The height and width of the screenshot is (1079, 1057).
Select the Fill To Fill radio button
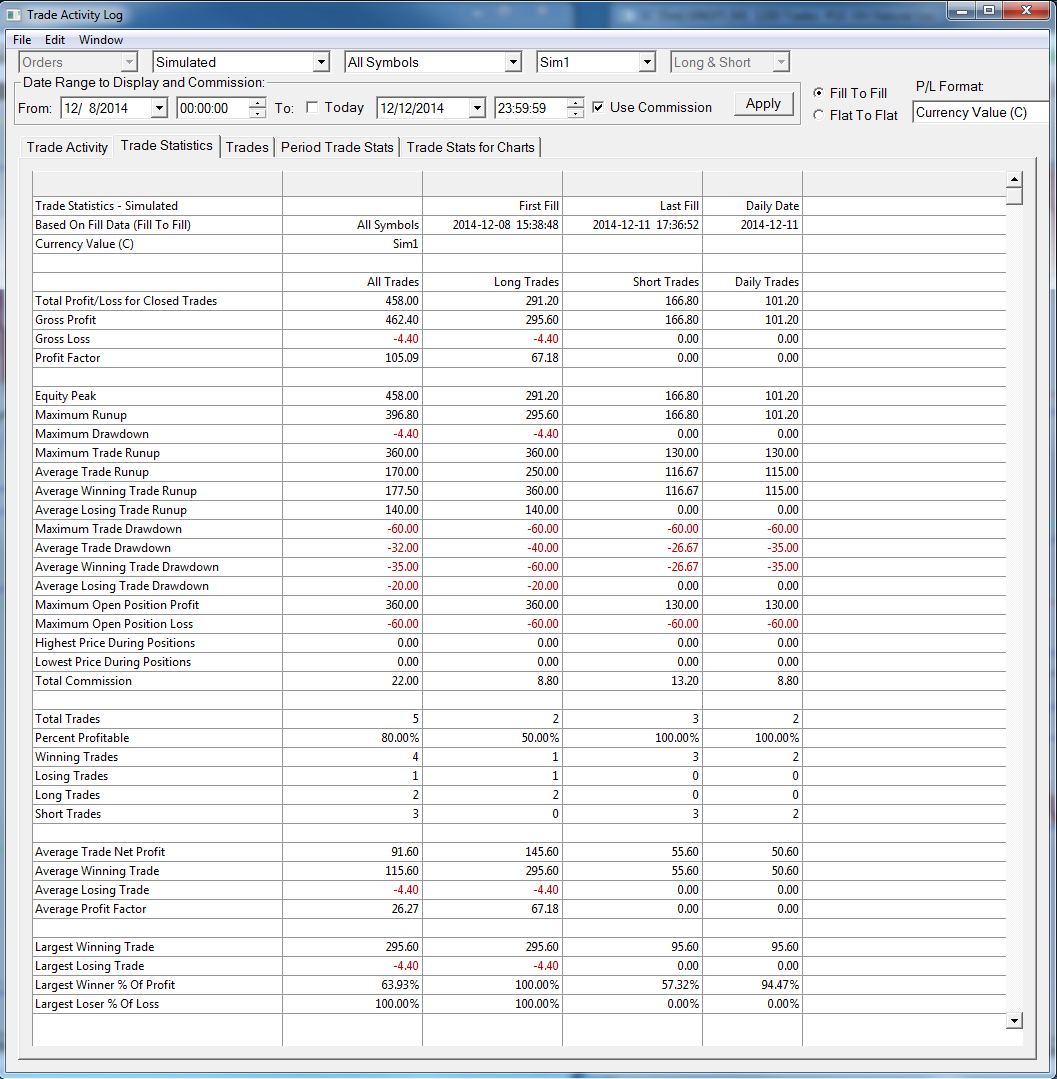[x=818, y=92]
